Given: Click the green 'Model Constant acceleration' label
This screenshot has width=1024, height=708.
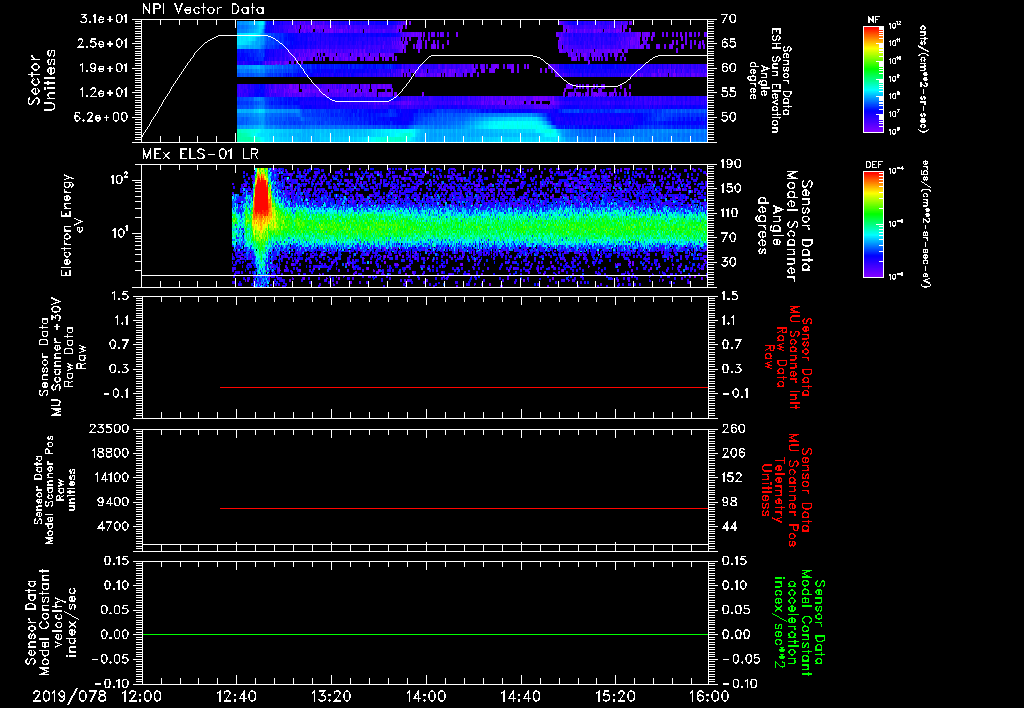Looking at the screenshot, I should coord(799,624).
